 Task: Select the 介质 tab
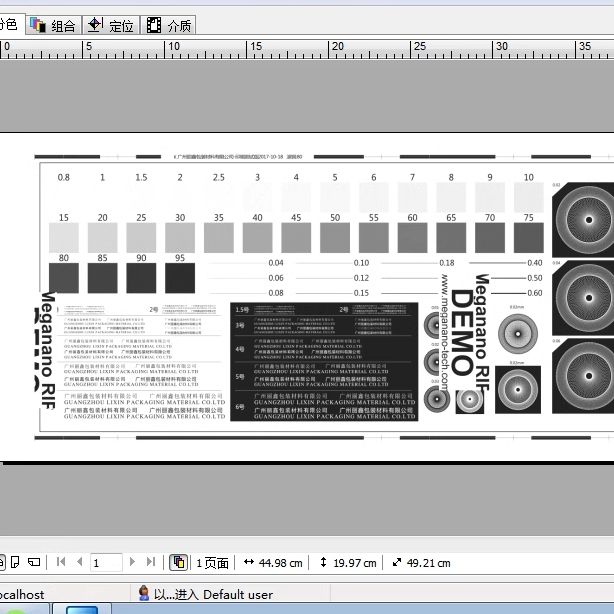(x=169, y=25)
